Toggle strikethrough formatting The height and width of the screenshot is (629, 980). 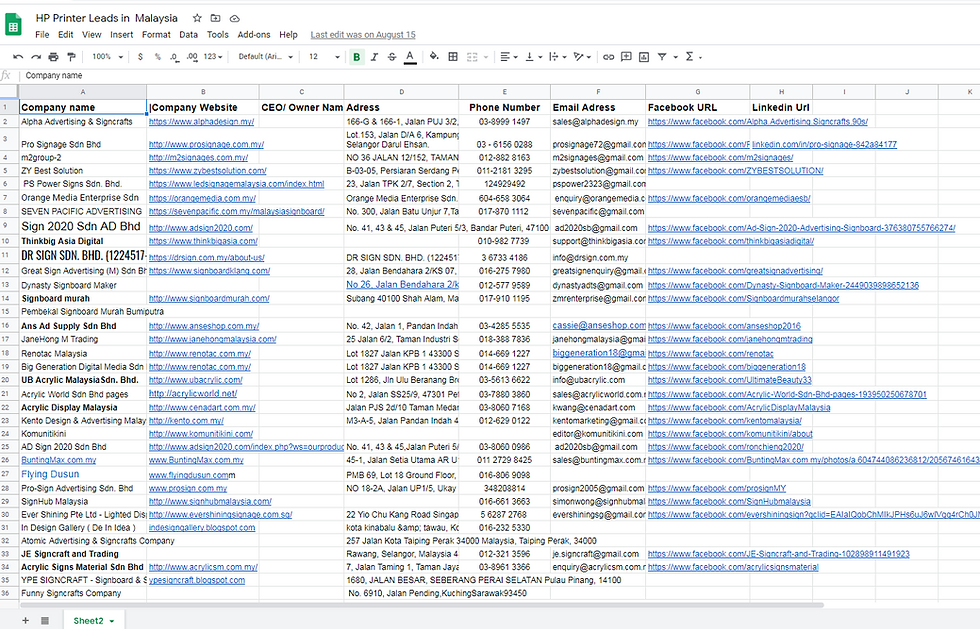click(391, 57)
